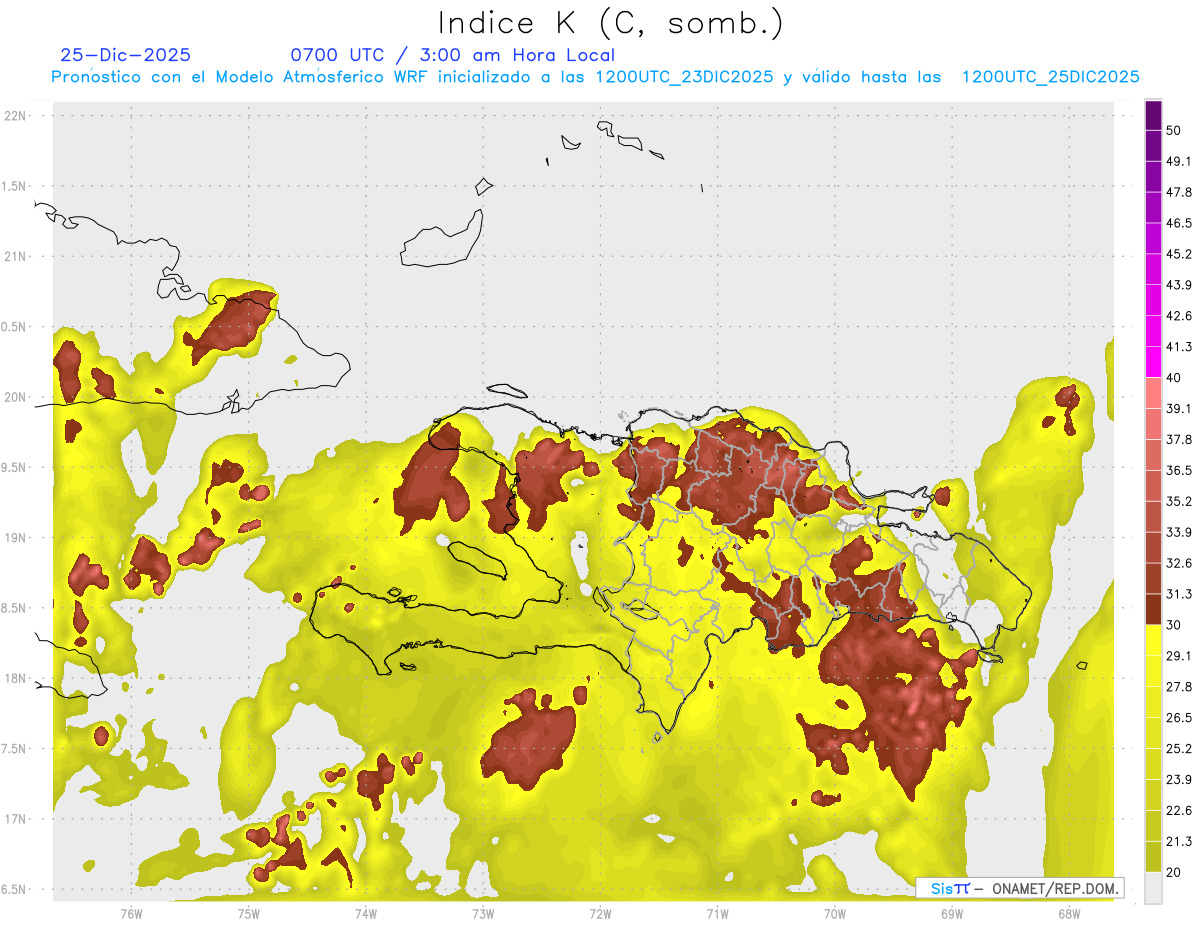Click the 'SisTT - ONAMET/REP.DOM.' credit box
The image size is (1200, 927).
point(1019,888)
